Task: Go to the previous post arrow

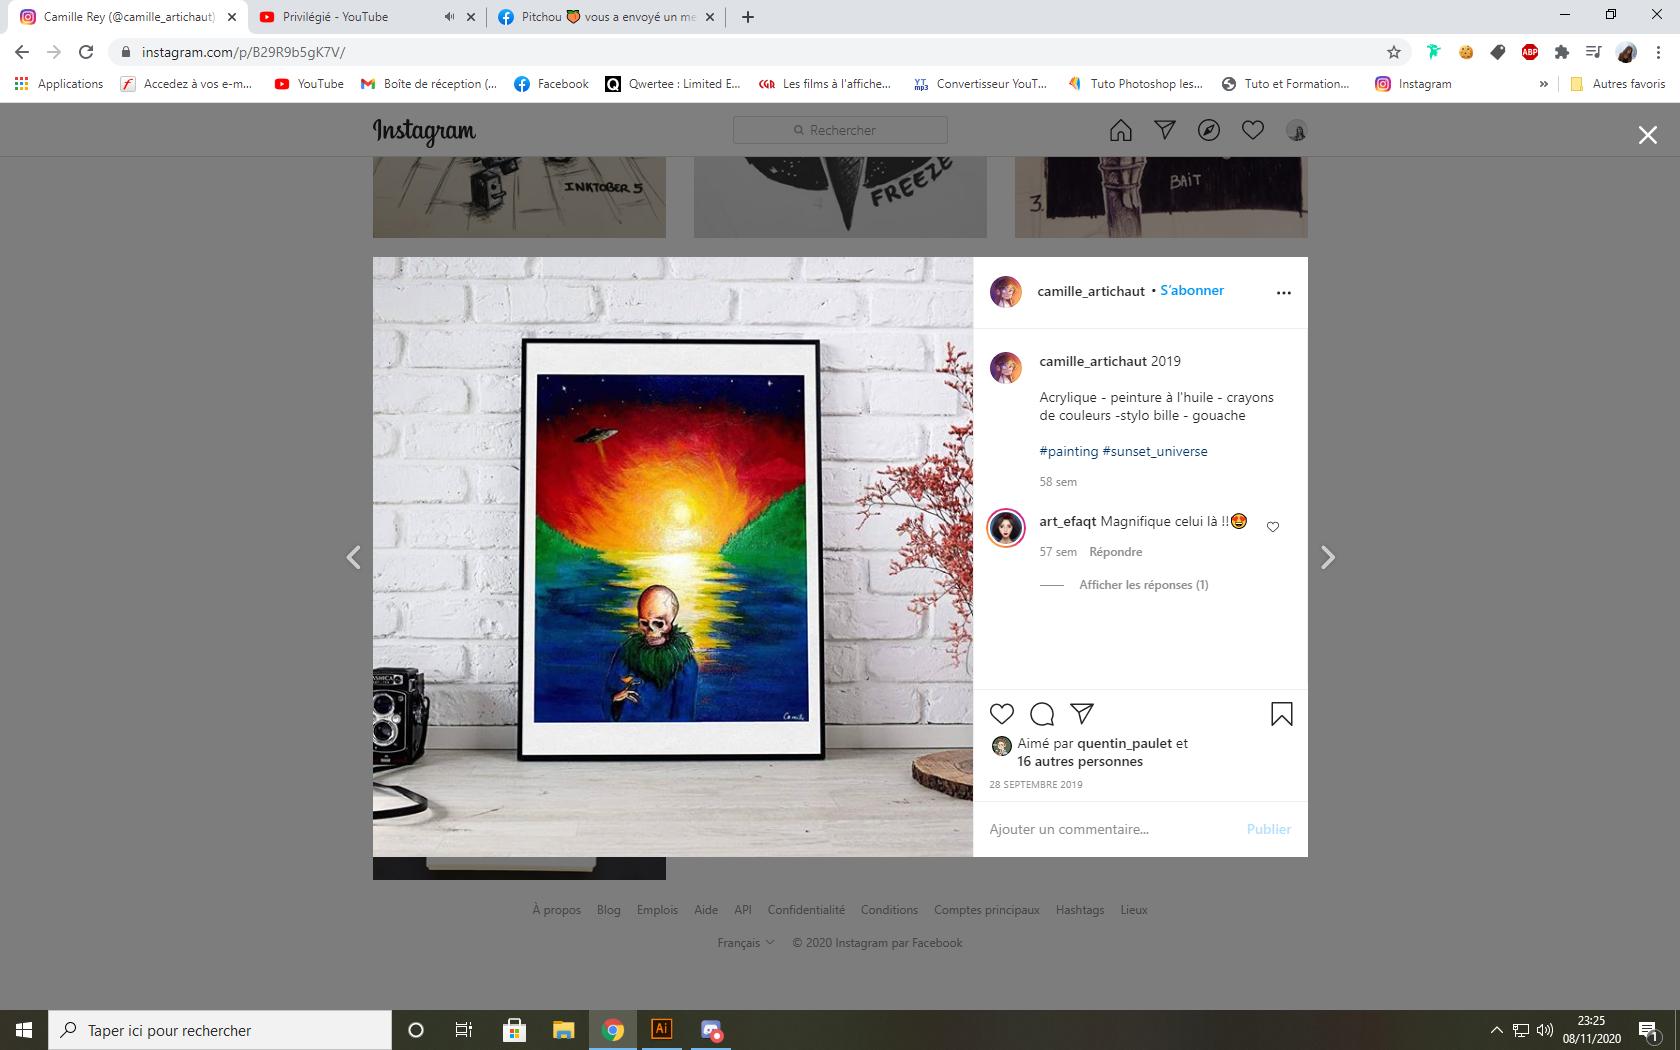Action: (353, 557)
